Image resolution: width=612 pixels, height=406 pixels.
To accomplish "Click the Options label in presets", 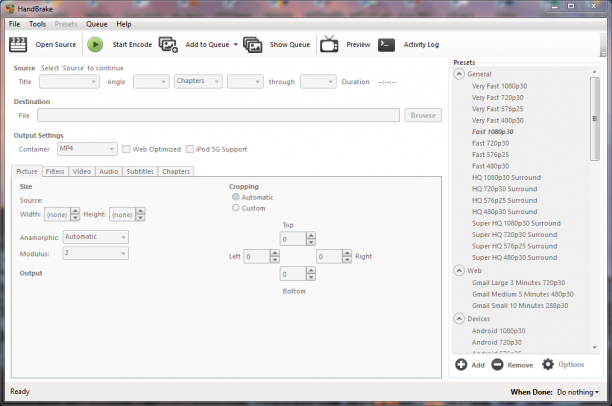I will pyautogui.click(x=571, y=364).
